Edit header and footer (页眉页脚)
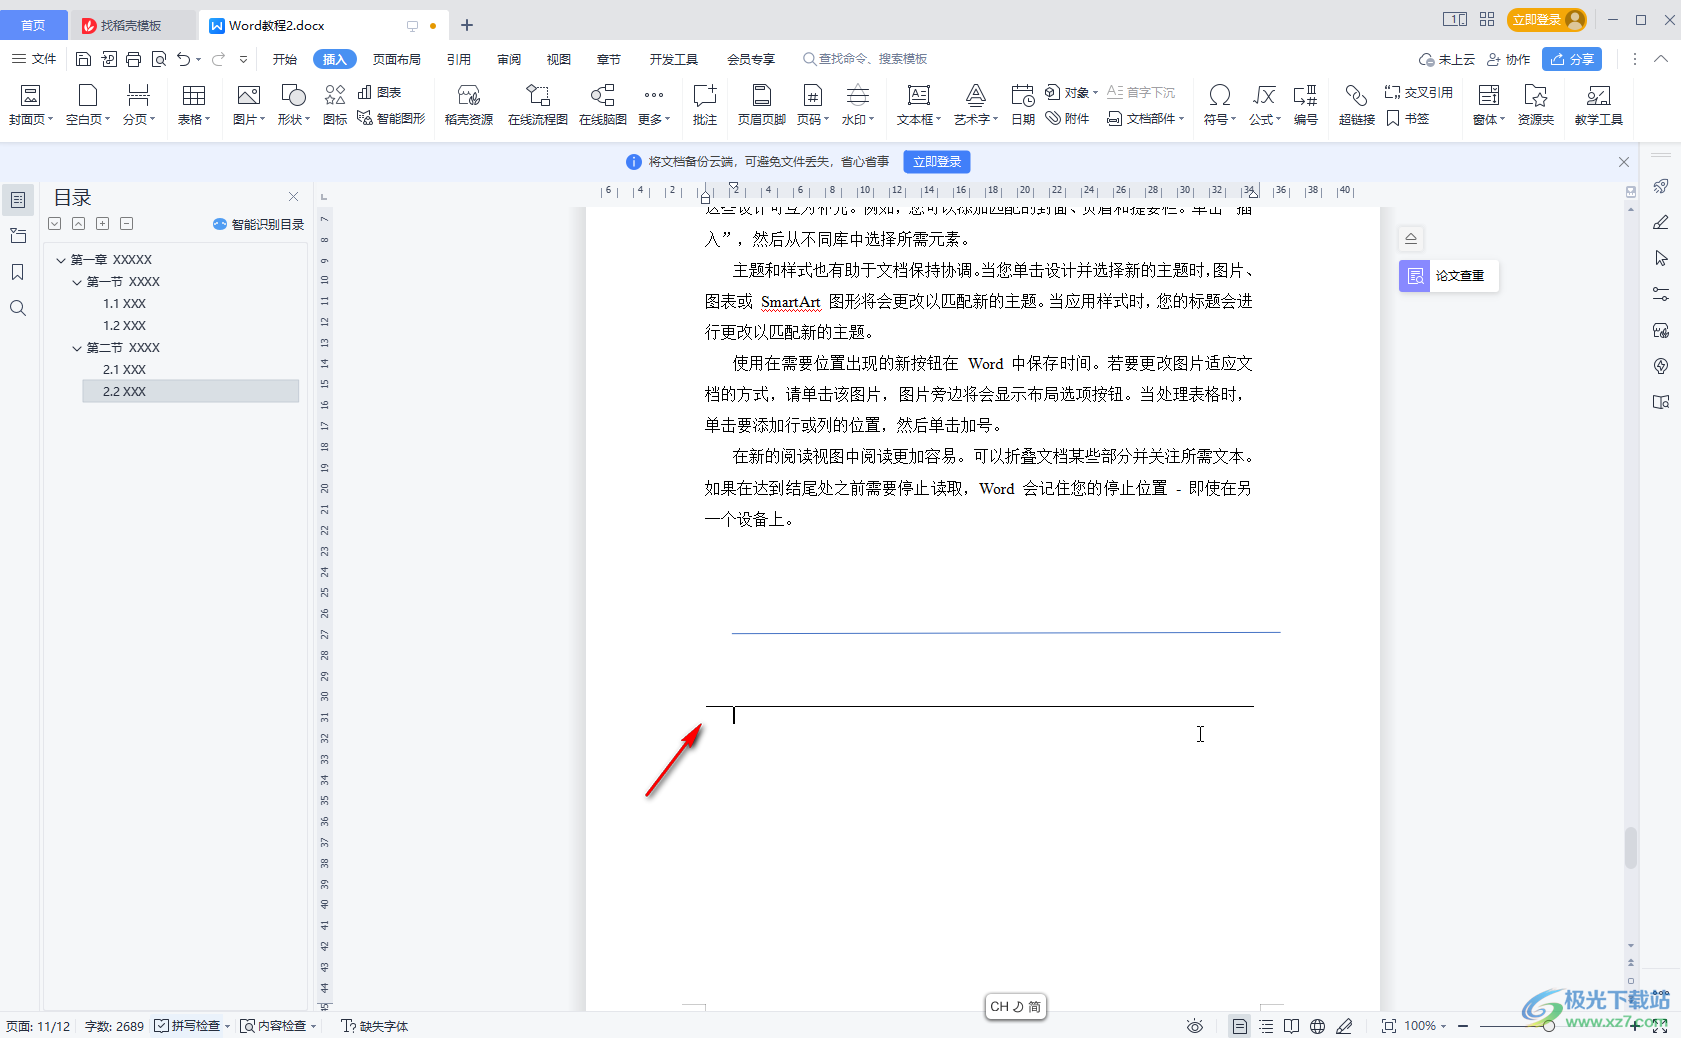Screen dimensions: 1681x1038 pos(762,105)
